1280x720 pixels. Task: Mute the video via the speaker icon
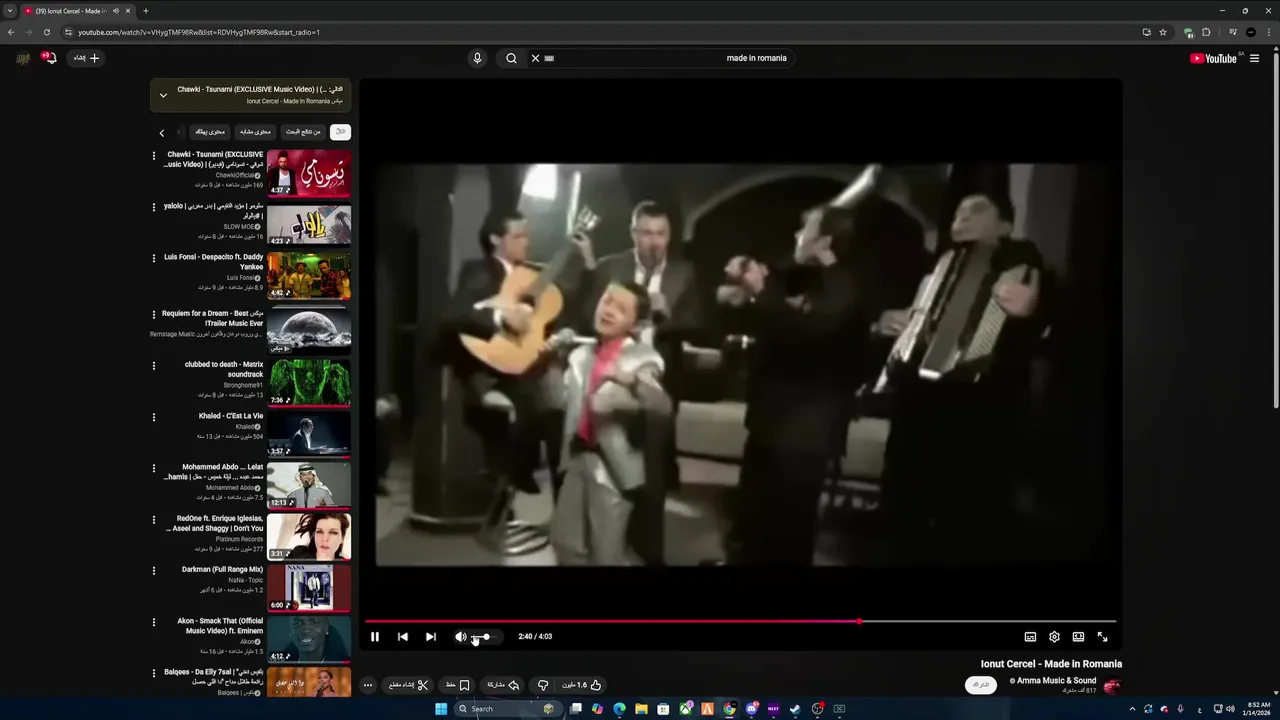tap(460, 637)
